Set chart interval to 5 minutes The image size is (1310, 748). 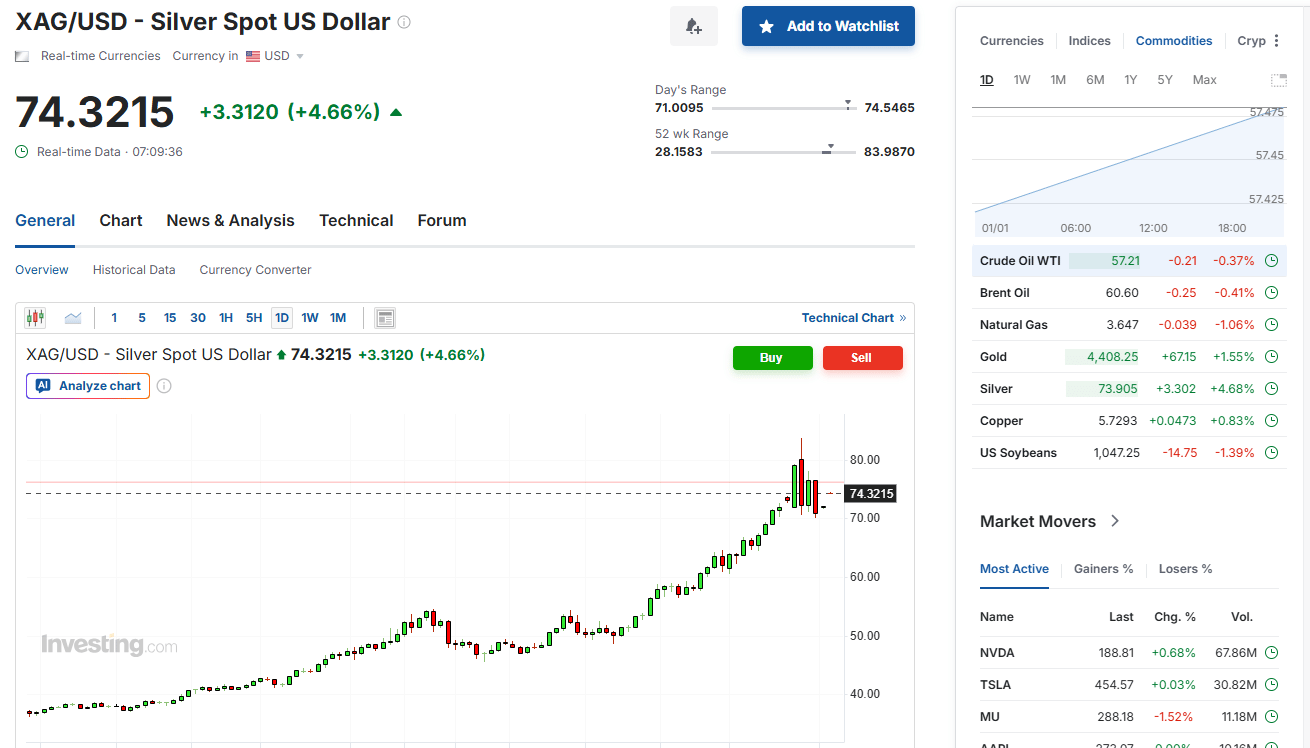tap(142, 318)
